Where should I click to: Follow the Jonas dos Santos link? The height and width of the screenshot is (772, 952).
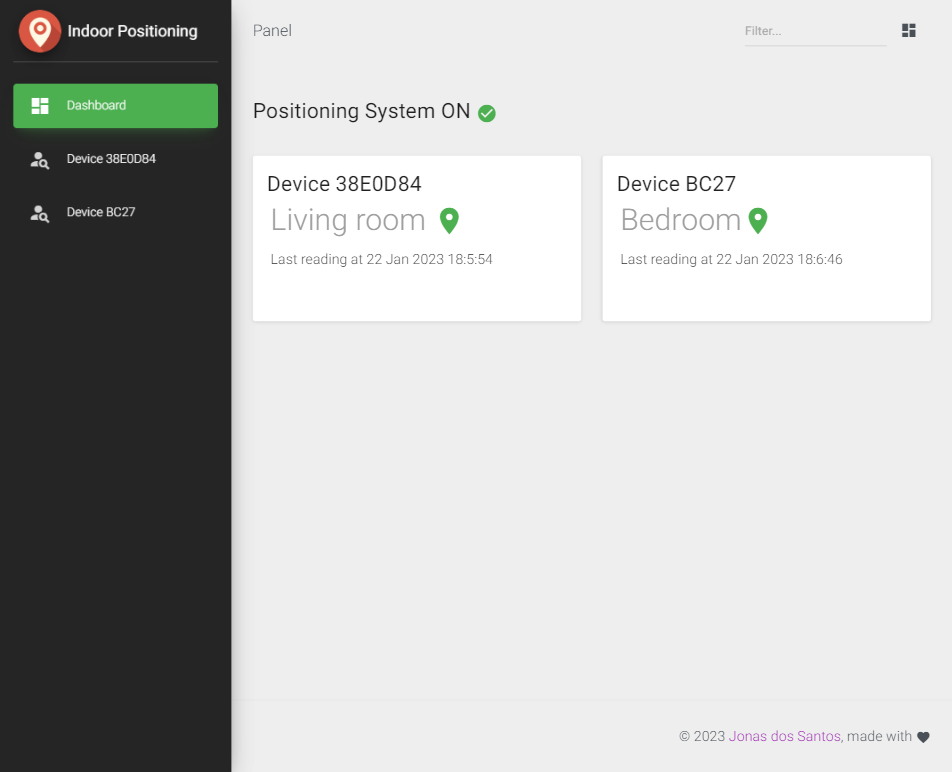click(785, 736)
